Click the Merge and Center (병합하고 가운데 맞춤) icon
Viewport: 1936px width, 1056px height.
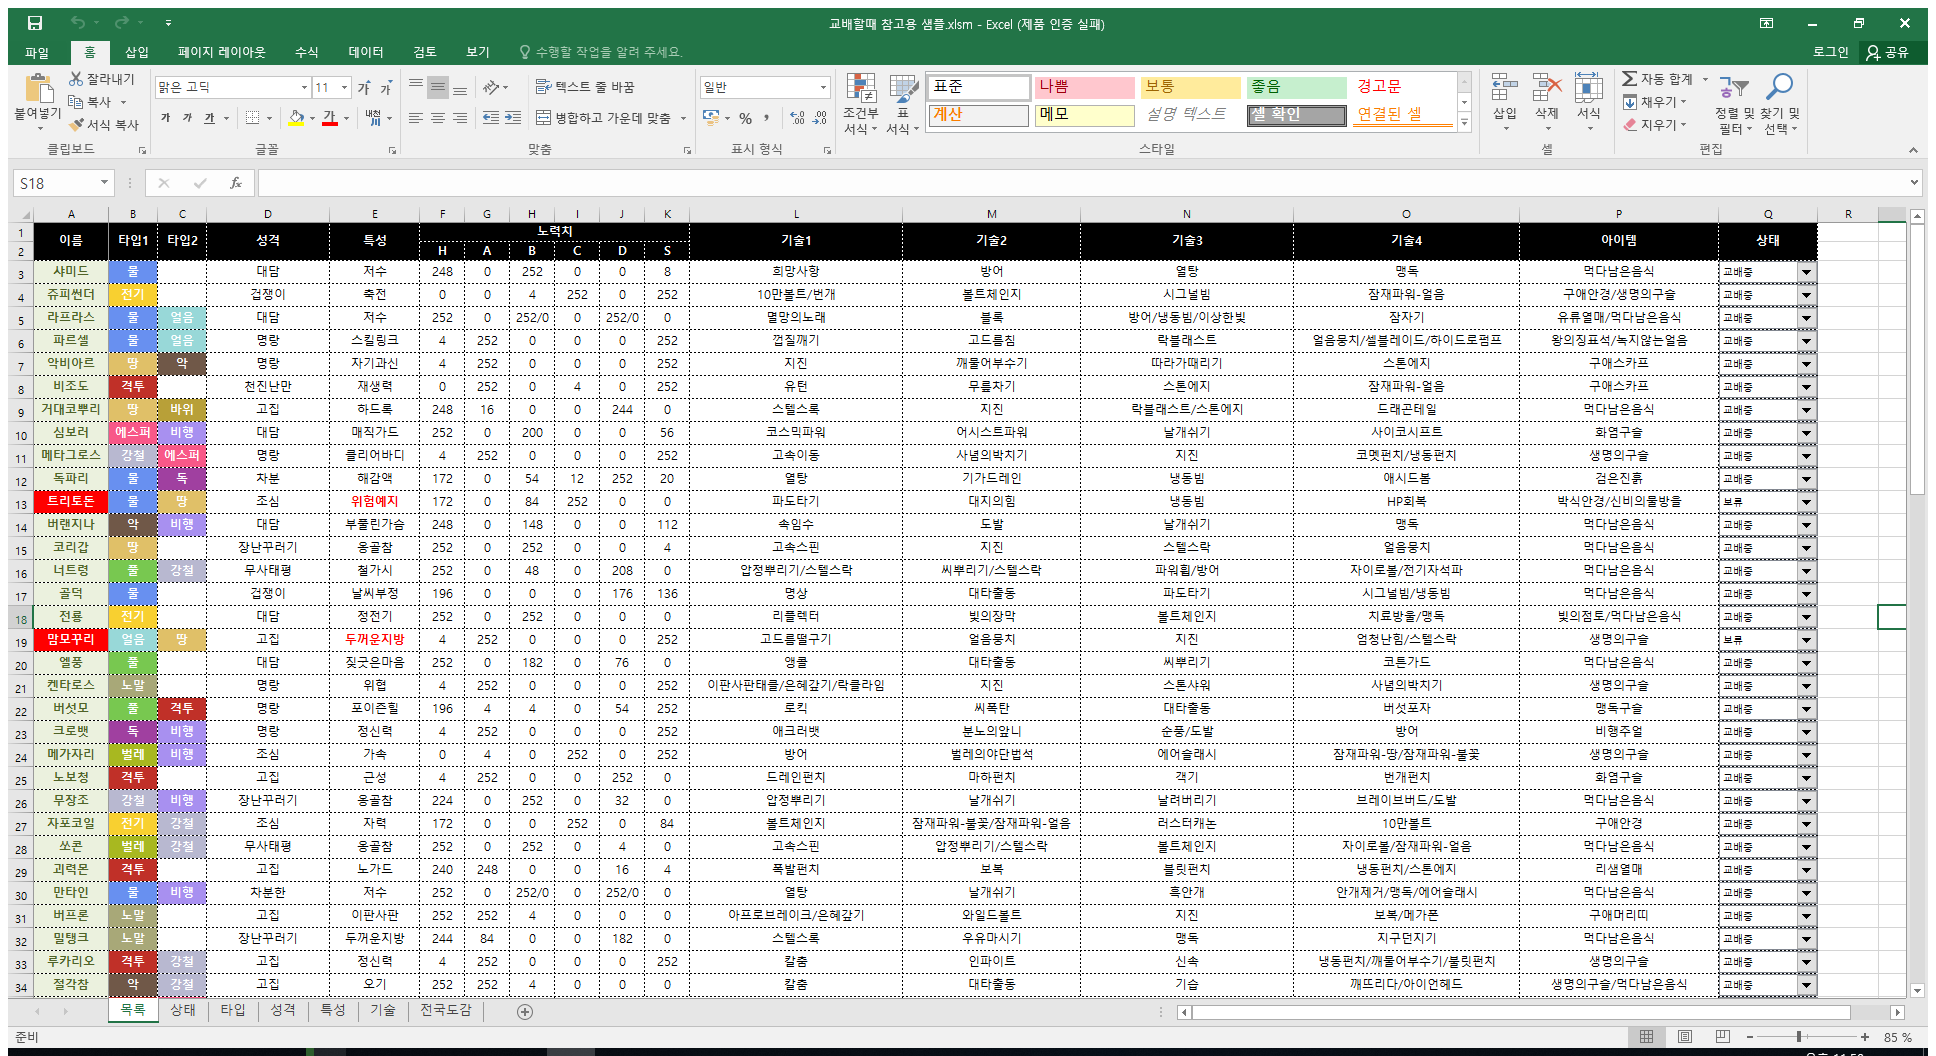543,118
